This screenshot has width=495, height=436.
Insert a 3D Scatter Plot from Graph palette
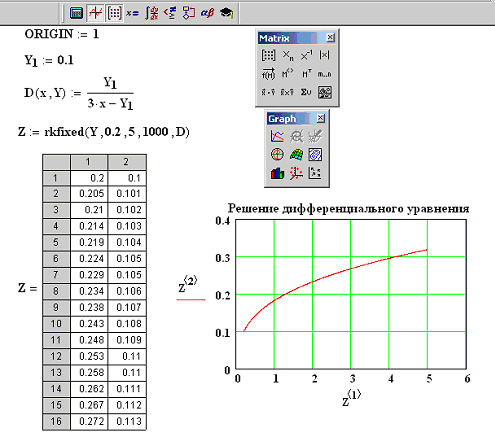click(x=296, y=173)
